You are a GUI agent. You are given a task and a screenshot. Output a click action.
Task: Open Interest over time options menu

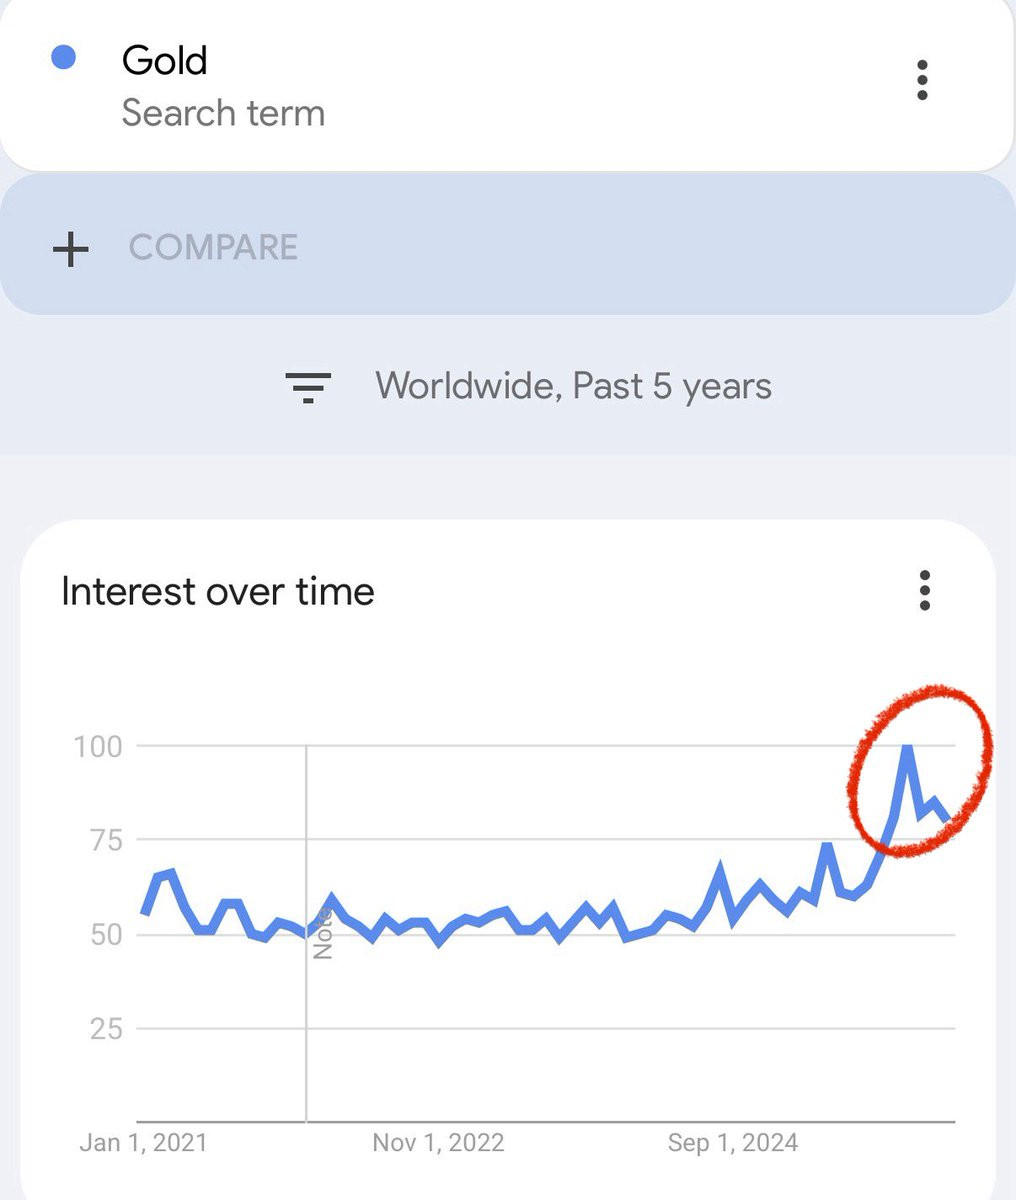925,591
